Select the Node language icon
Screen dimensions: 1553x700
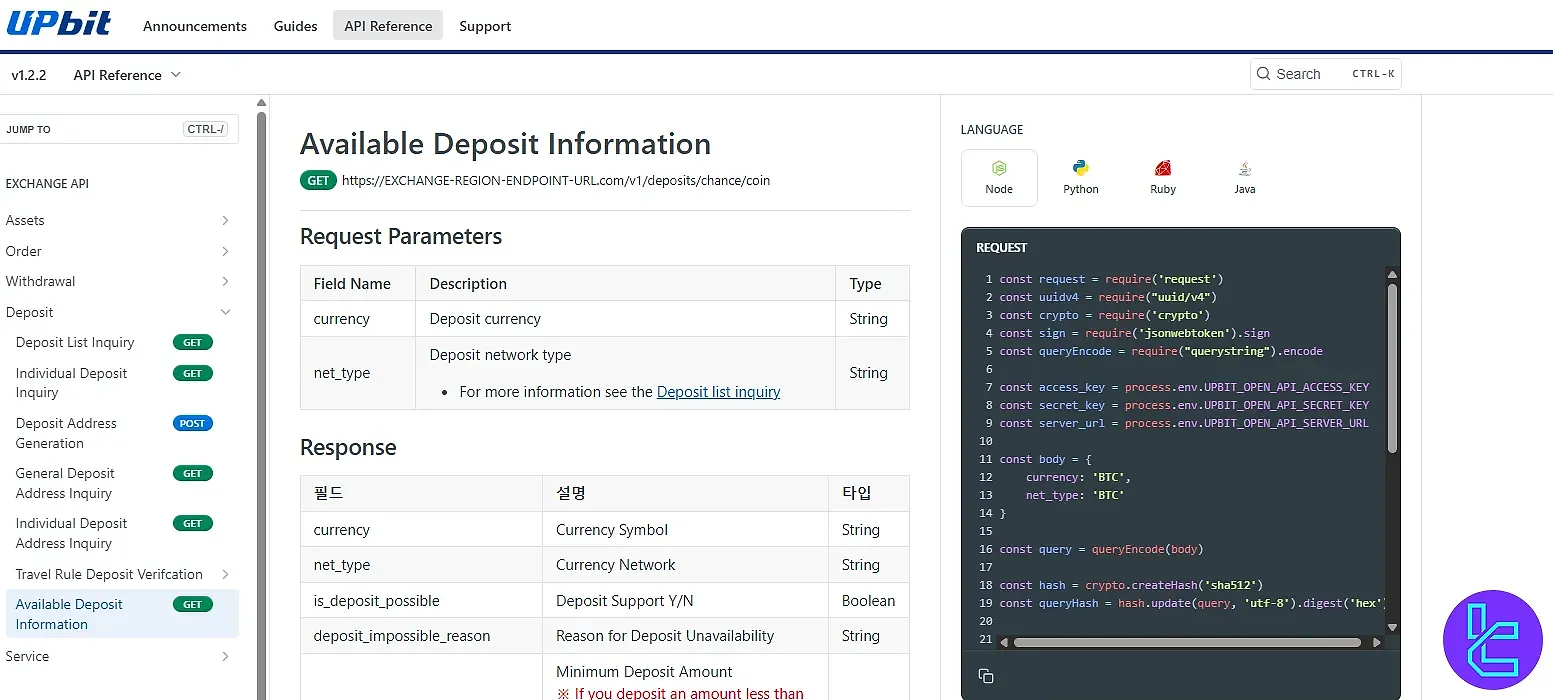pyautogui.click(x=999, y=169)
